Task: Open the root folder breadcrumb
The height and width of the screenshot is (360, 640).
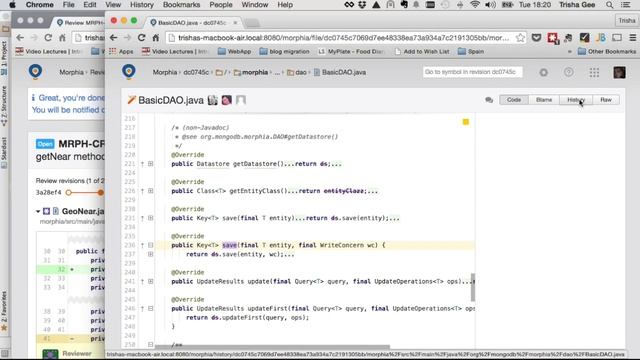Action: point(220,72)
